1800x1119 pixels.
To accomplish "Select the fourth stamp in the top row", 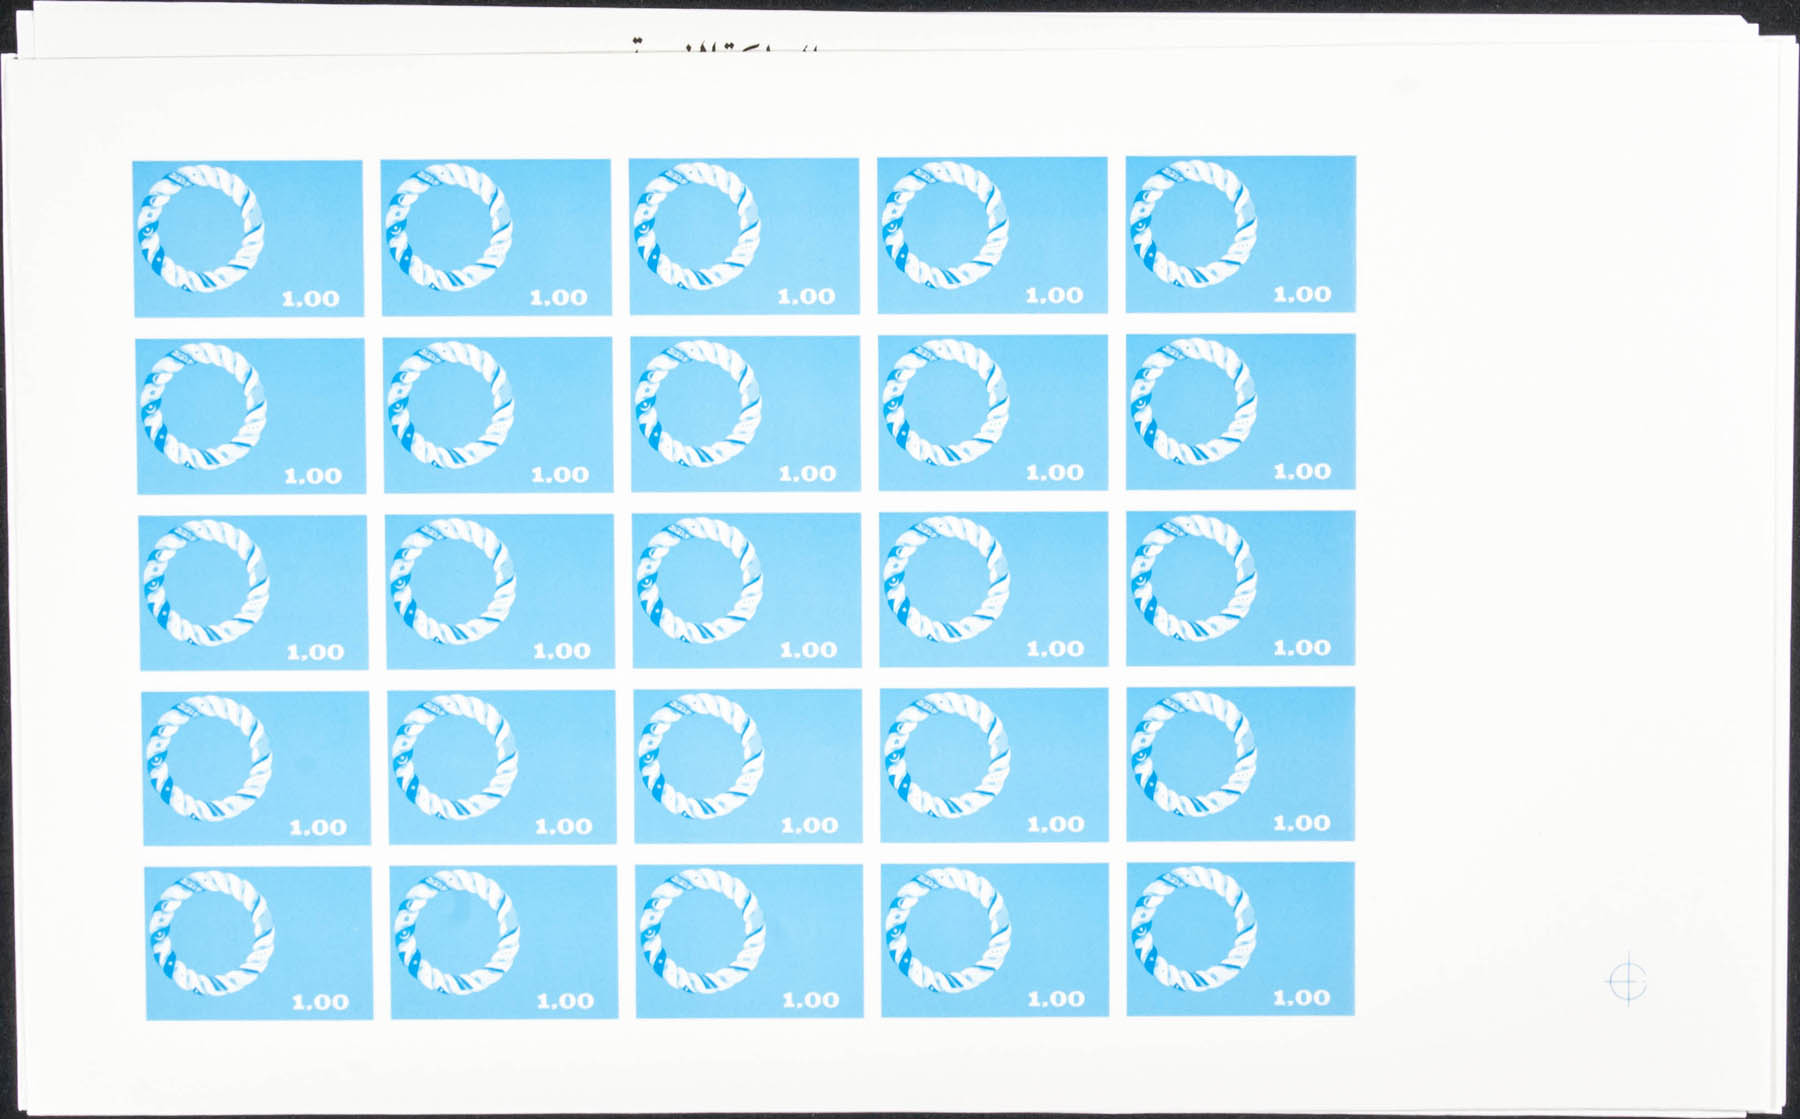I will [992, 235].
